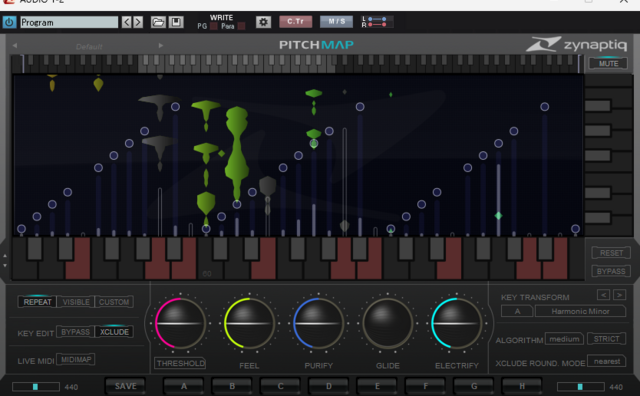Open the L/R channel routing icon
This screenshot has height=396, width=640.
377,22
